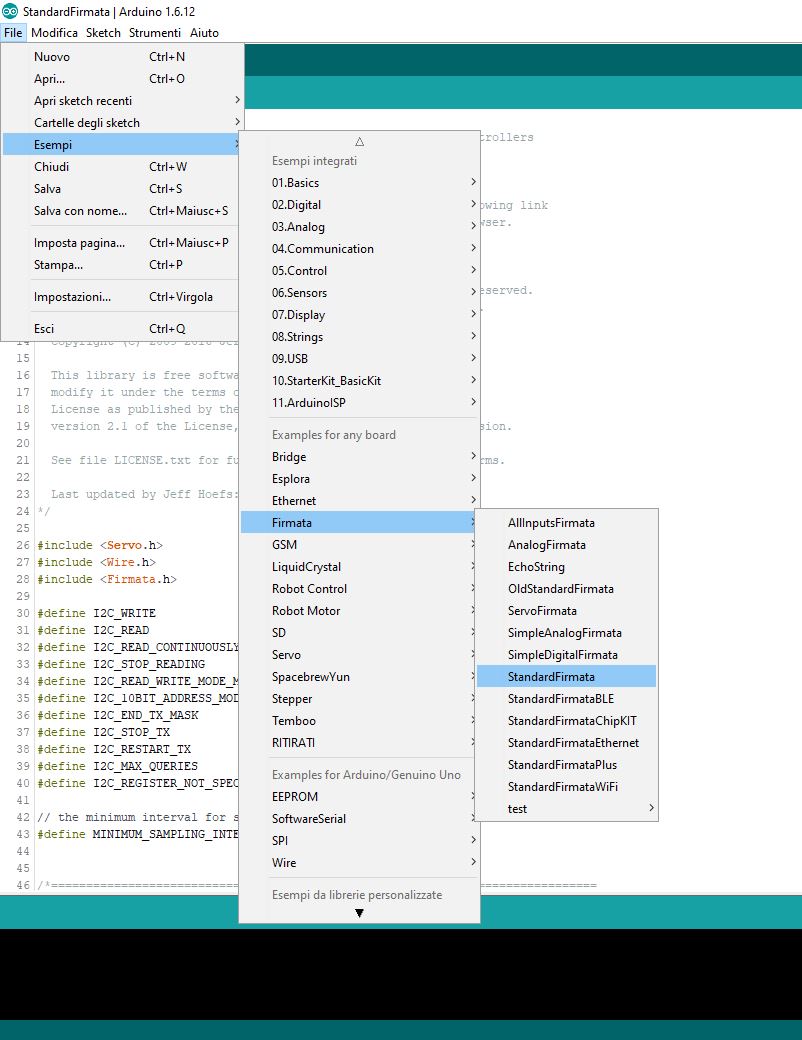Expand the 02.Digital examples
The image size is (802, 1040).
coord(360,205)
